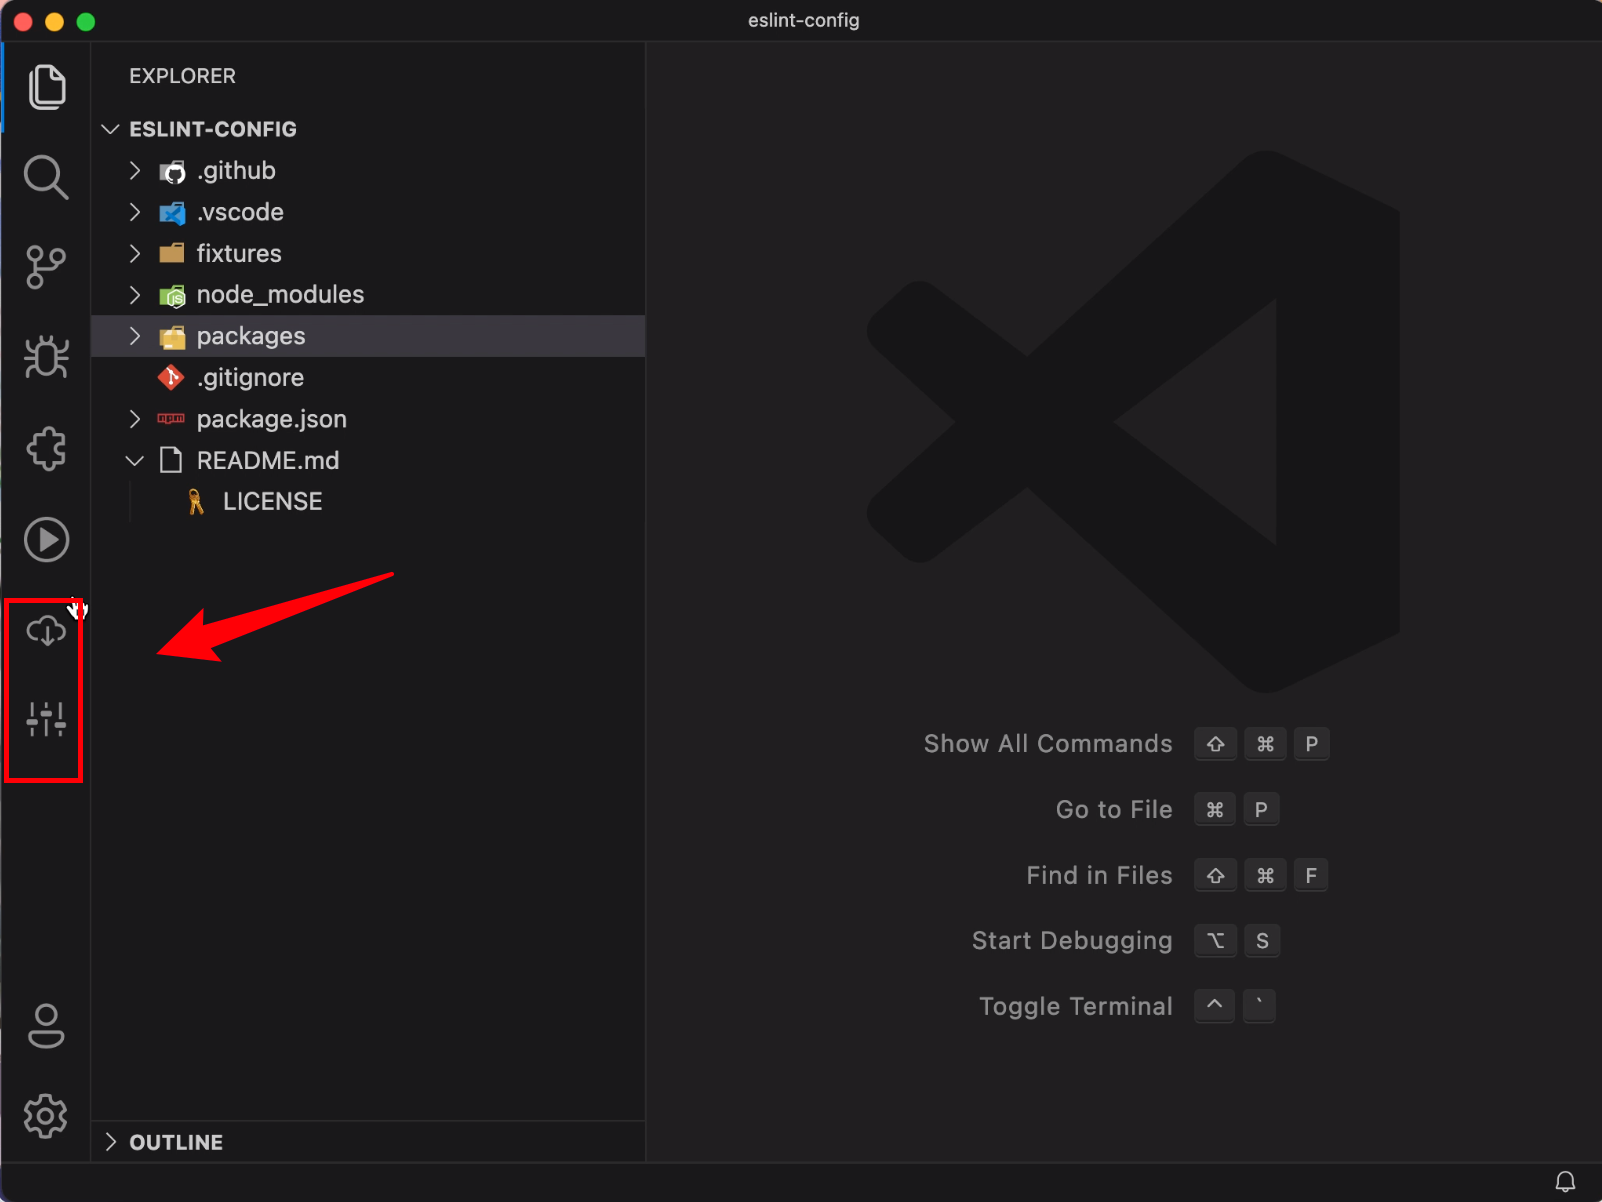Collapse the ESLINT-CONFIG root folder
This screenshot has width=1602, height=1202.
click(110, 128)
